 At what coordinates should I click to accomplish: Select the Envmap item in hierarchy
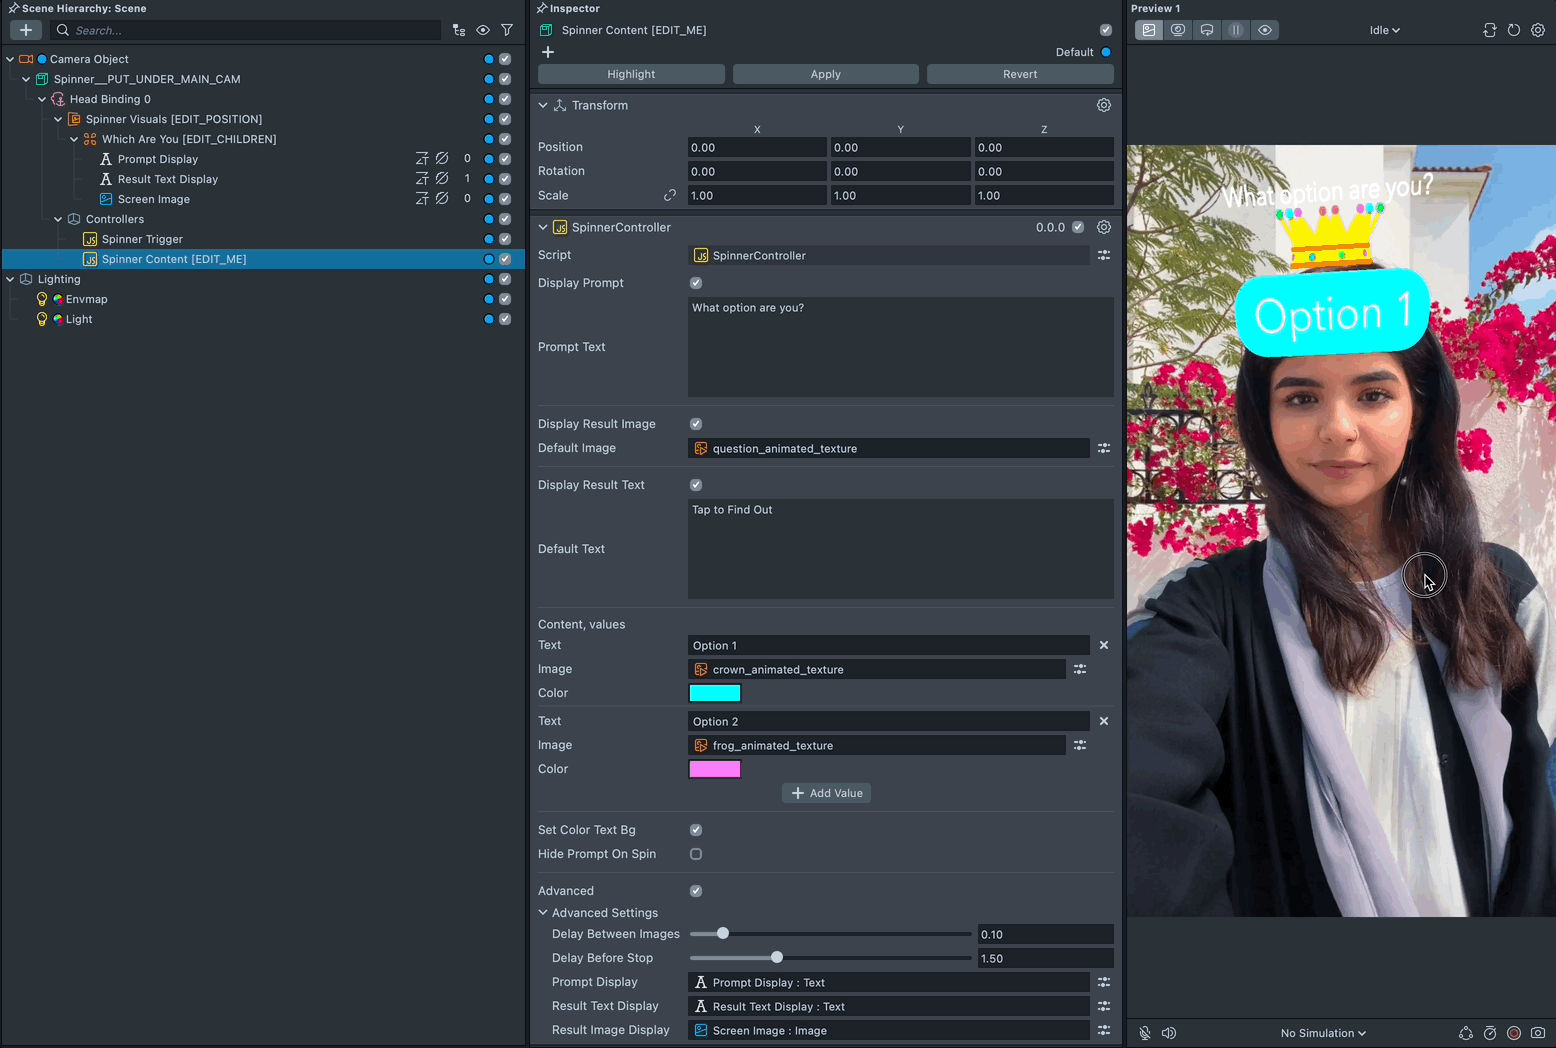(x=86, y=299)
